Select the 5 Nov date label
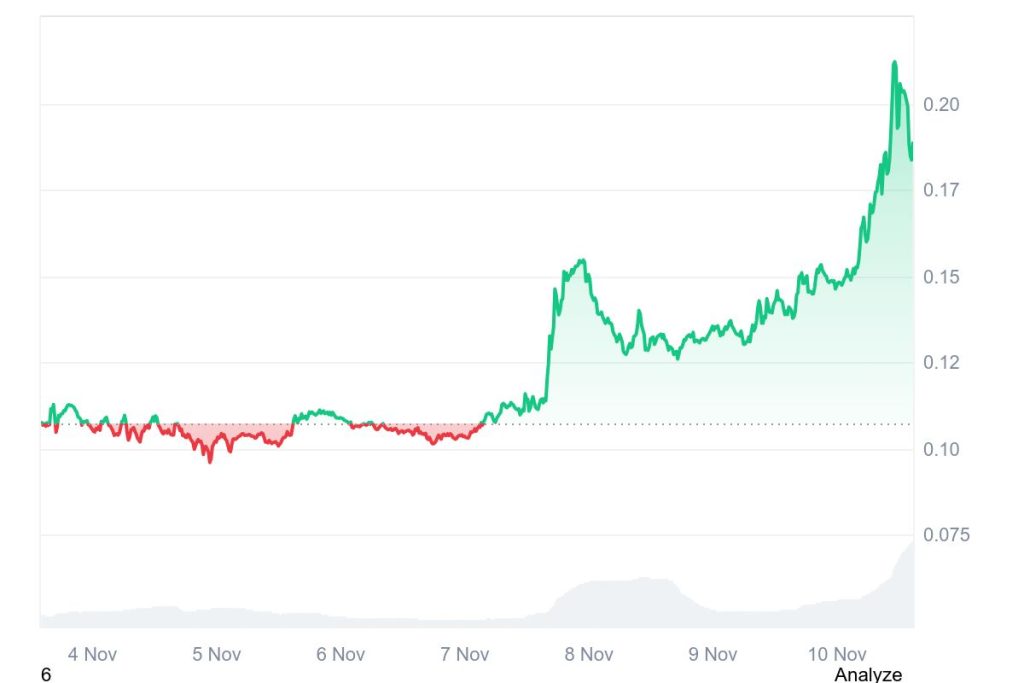 pyautogui.click(x=216, y=654)
